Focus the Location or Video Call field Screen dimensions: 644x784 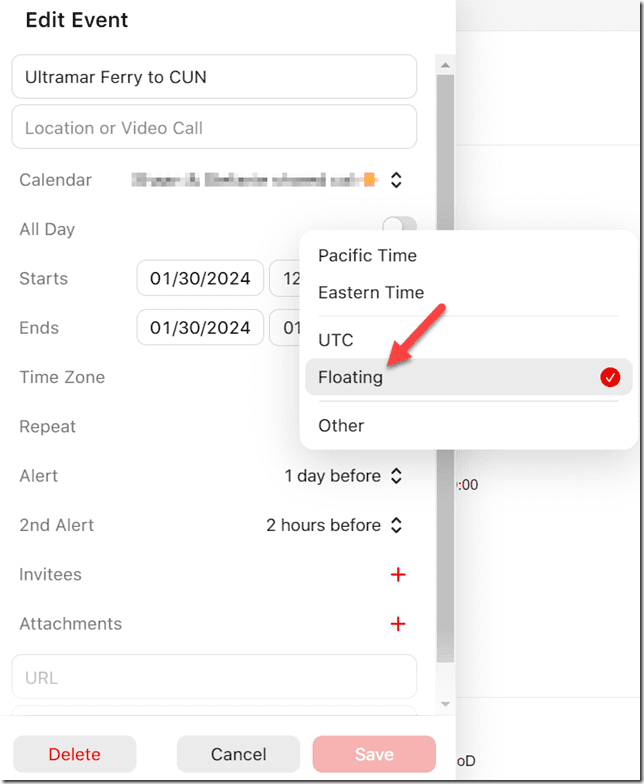tap(214, 127)
